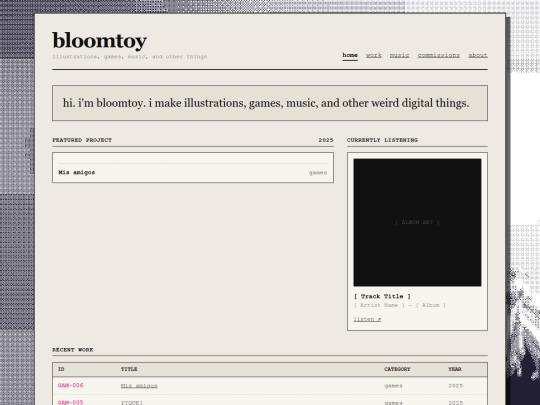Select the [ Track Title ] text
540x405 pixels.
(382, 296)
